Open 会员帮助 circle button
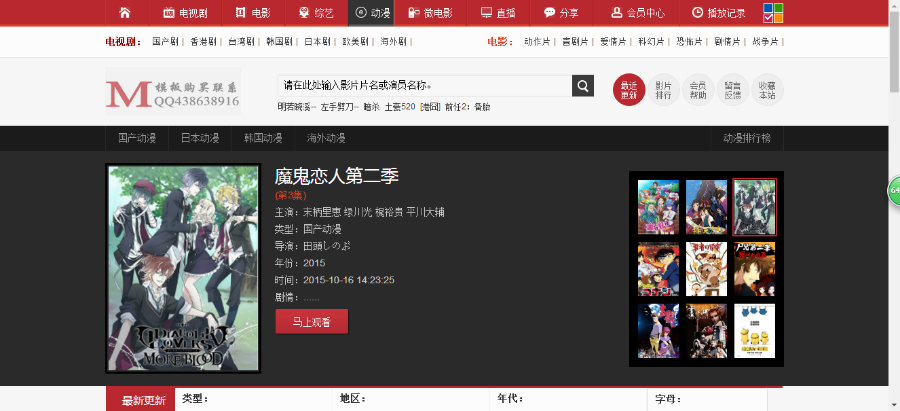Image resolution: width=900 pixels, height=411 pixels. (698, 90)
